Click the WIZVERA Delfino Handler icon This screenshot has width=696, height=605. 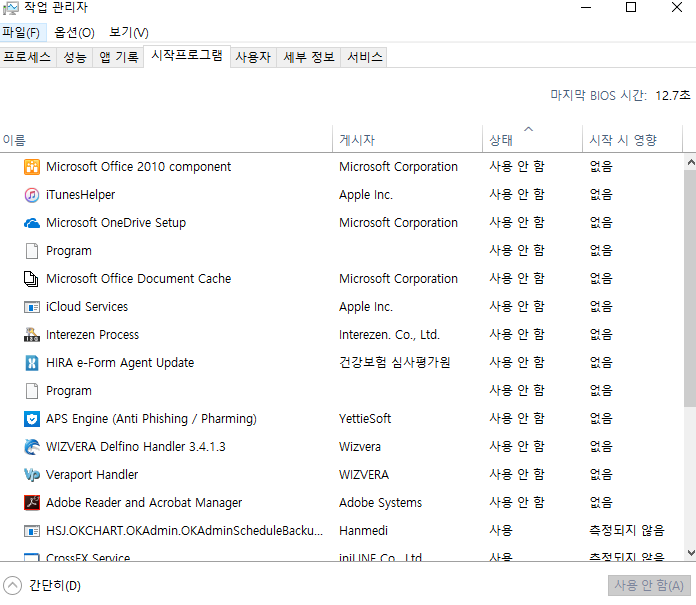(32, 447)
